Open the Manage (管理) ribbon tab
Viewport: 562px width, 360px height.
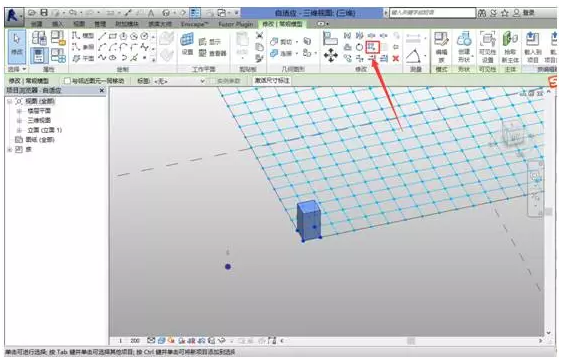click(100, 24)
